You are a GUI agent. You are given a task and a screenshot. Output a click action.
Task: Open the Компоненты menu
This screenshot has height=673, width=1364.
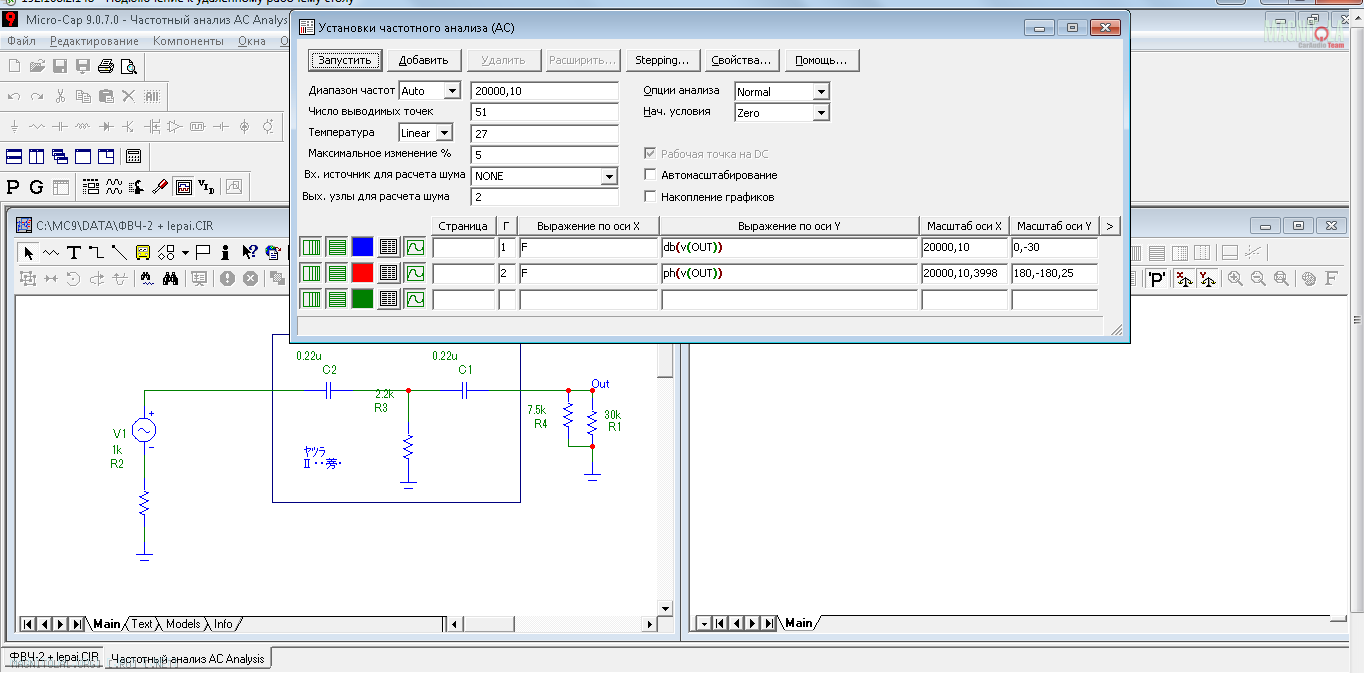pos(188,41)
